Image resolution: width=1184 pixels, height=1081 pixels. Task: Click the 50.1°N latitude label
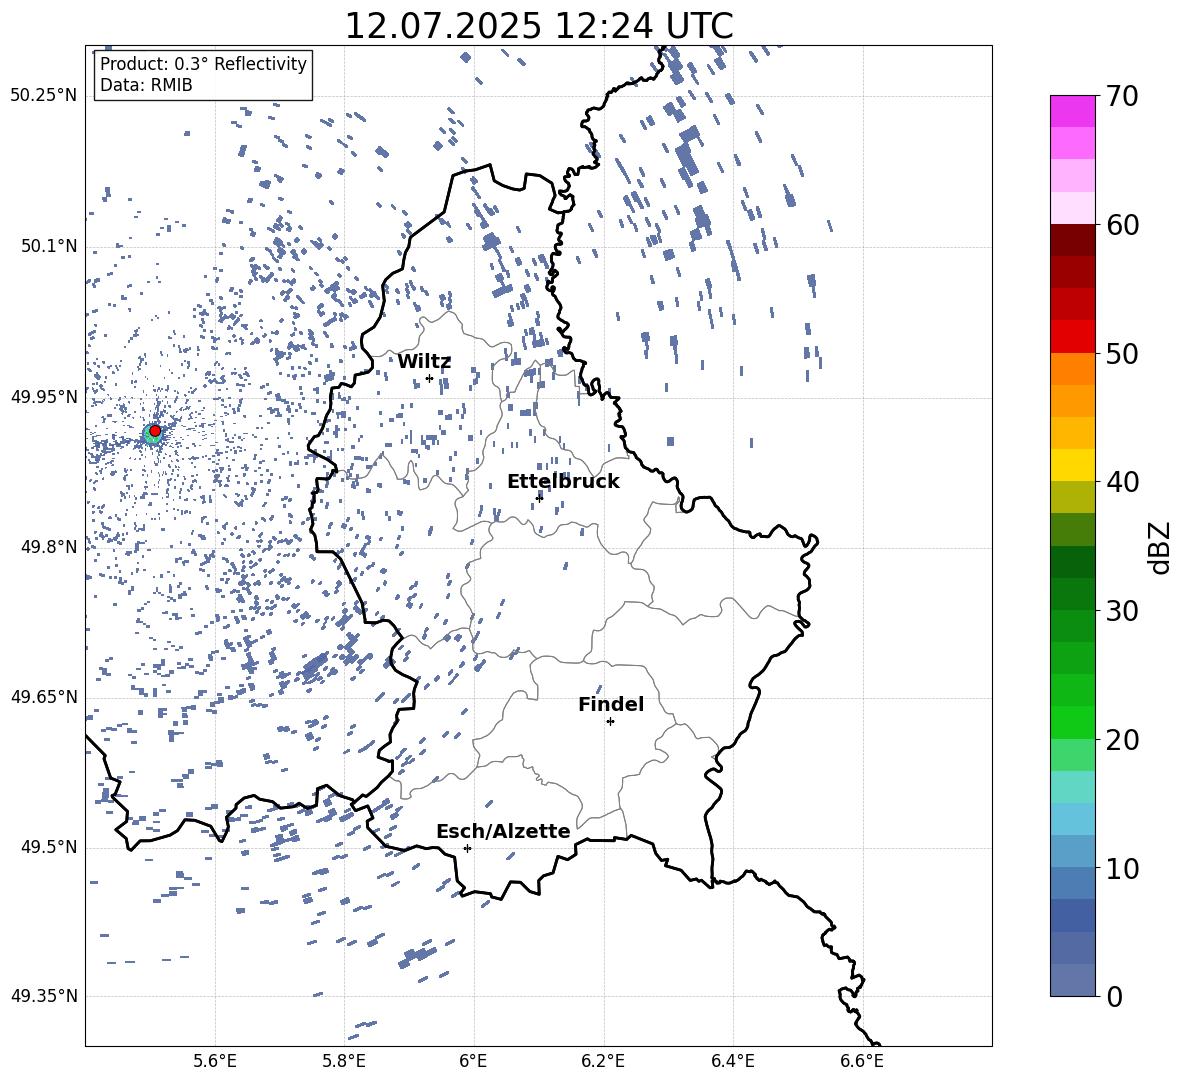pos(49,246)
